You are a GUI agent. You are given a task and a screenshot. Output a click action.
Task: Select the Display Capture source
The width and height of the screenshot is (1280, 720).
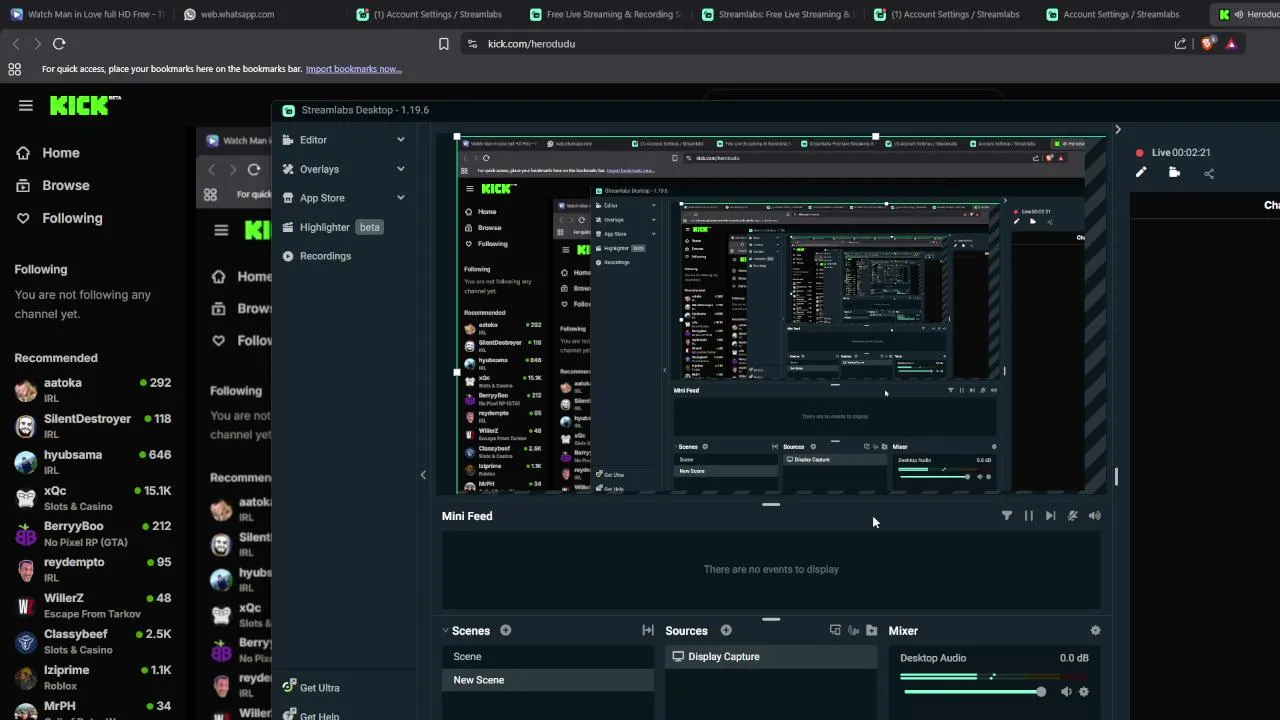click(x=771, y=657)
